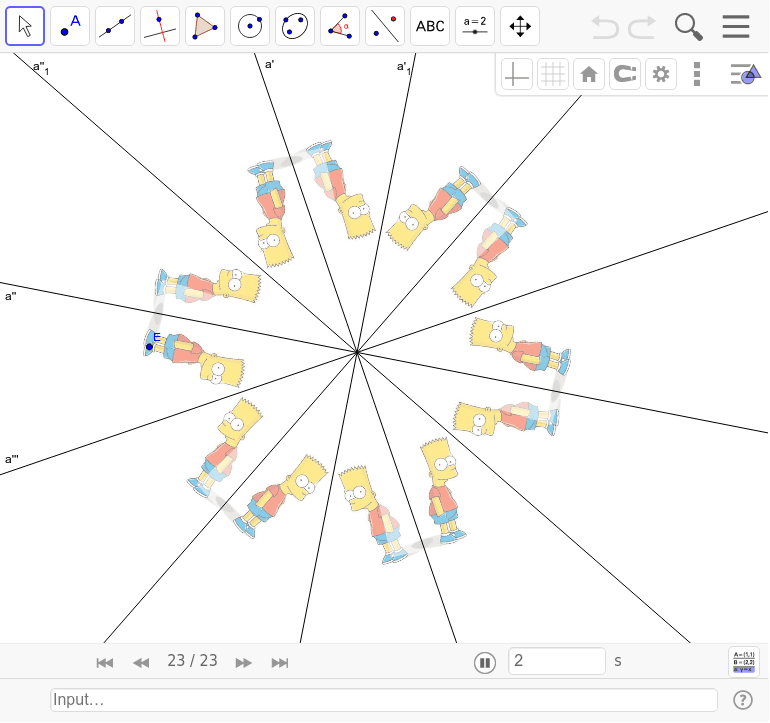Edit the playback delay seconds field
This screenshot has width=770, height=723.
(557, 661)
